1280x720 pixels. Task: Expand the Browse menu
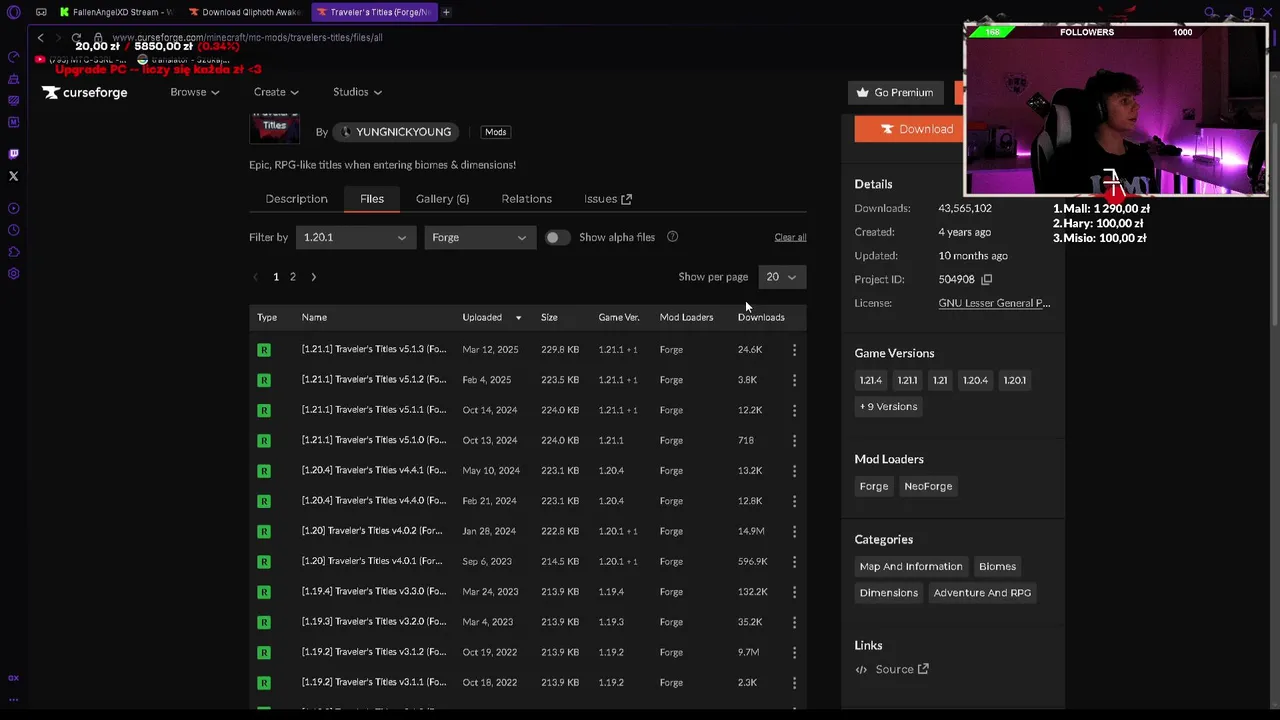point(194,92)
